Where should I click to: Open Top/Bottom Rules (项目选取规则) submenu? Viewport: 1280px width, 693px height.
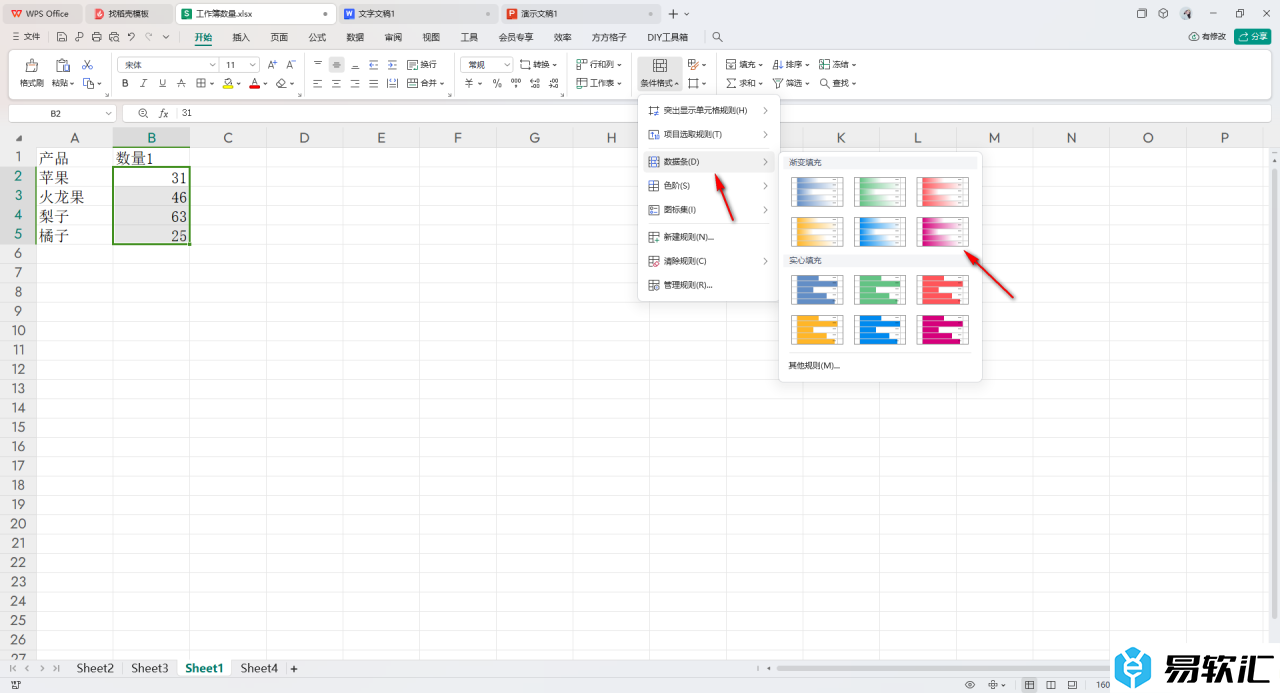click(x=708, y=134)
